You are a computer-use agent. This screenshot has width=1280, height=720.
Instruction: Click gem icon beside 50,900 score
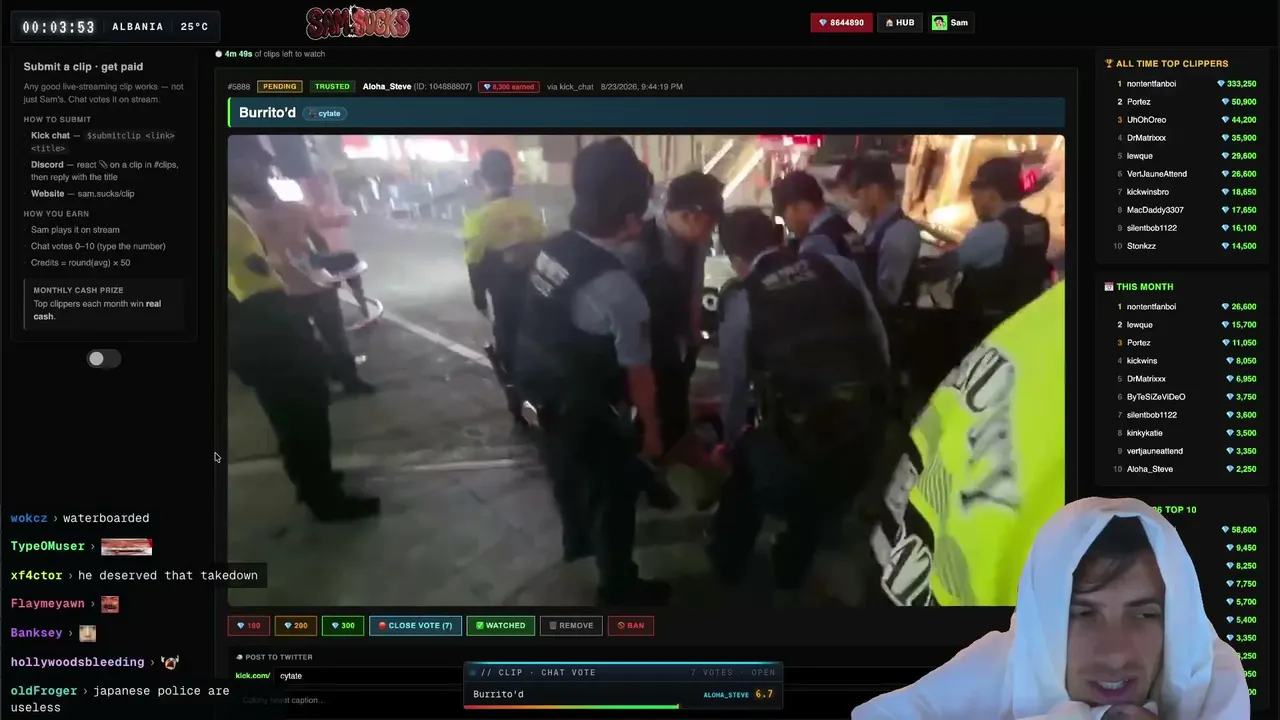click(1225, 102)
